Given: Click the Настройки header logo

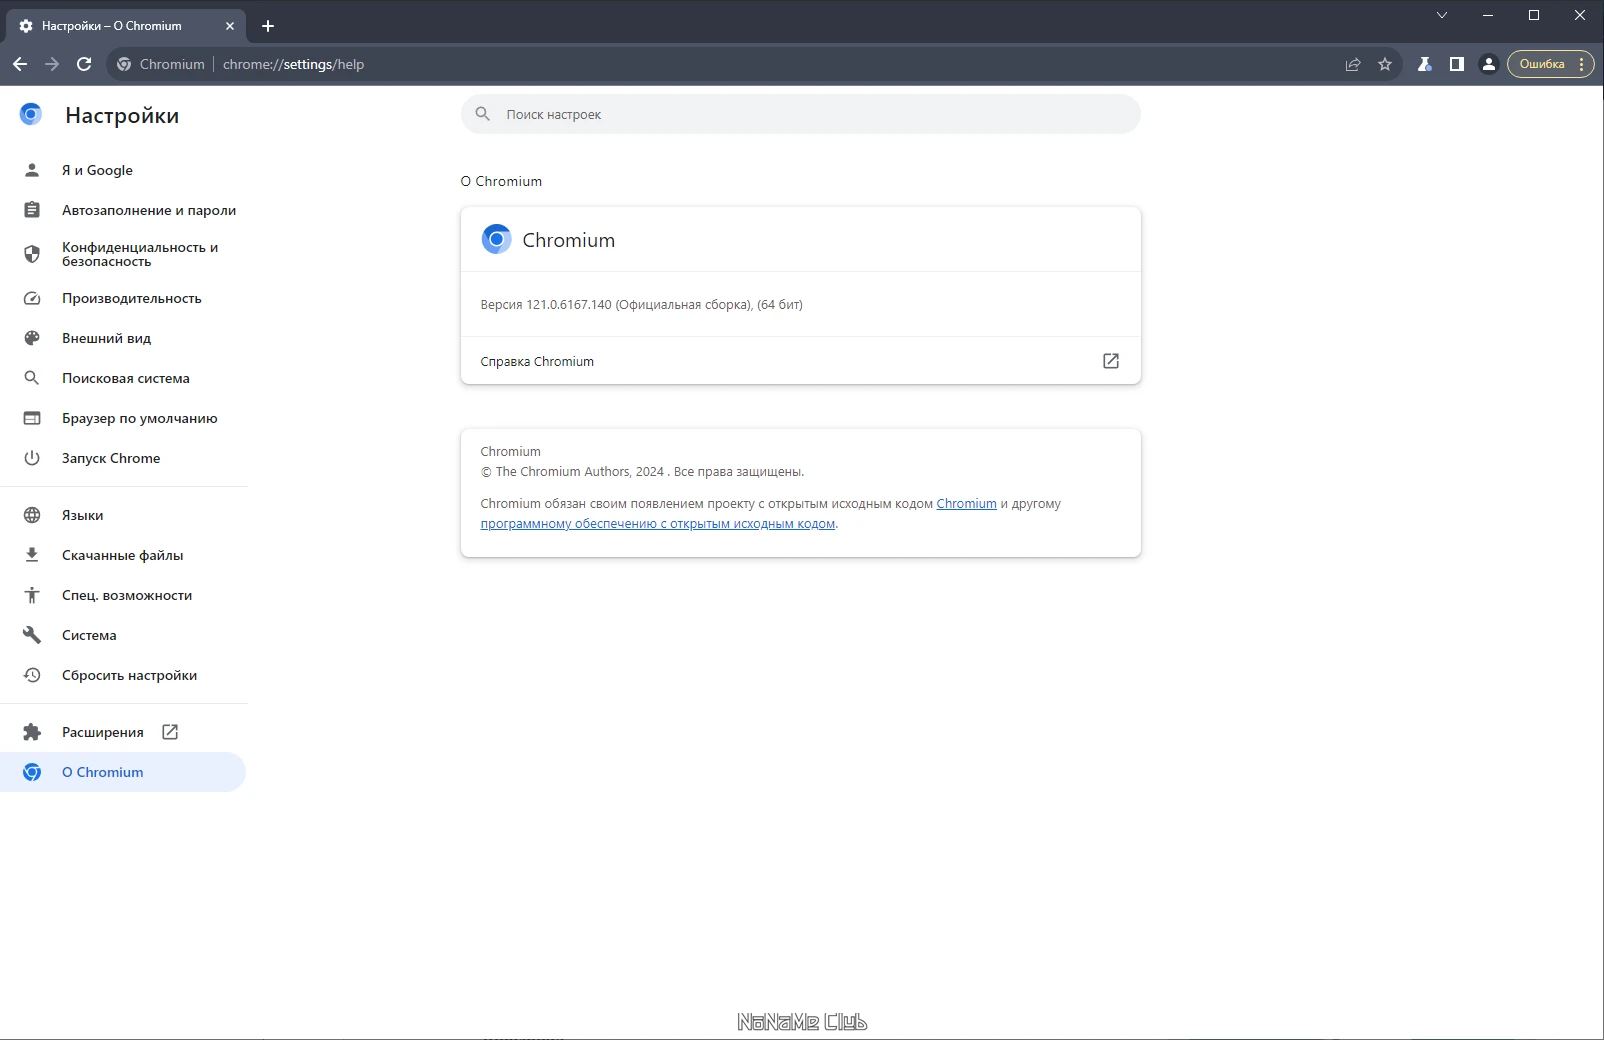Looking at the screenshot, I should coord(31,114).
